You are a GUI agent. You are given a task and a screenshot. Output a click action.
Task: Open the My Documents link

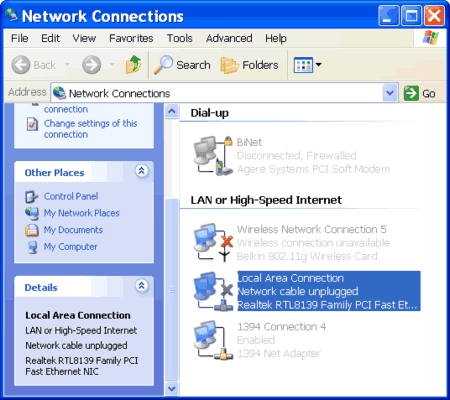point(73,230)
